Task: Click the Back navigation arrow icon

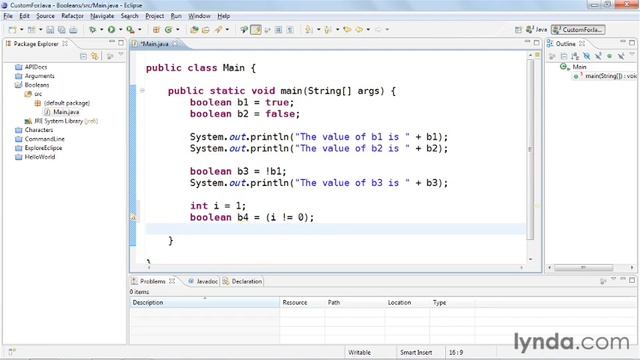Action: pyautogui.click(x=359, y=29)
